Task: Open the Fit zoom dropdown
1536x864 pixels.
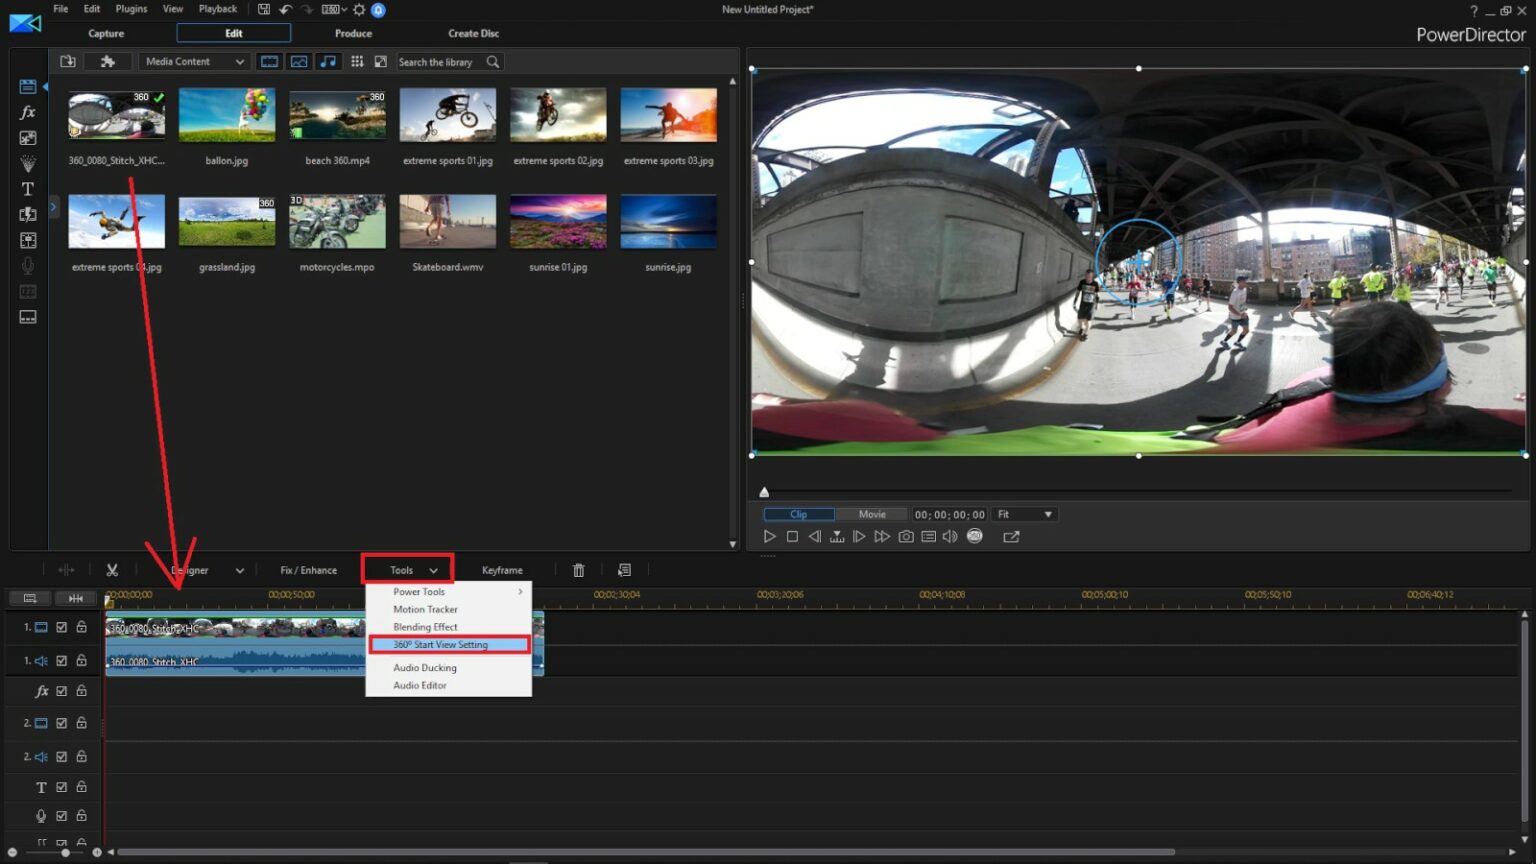Action: click(1024, 514)
